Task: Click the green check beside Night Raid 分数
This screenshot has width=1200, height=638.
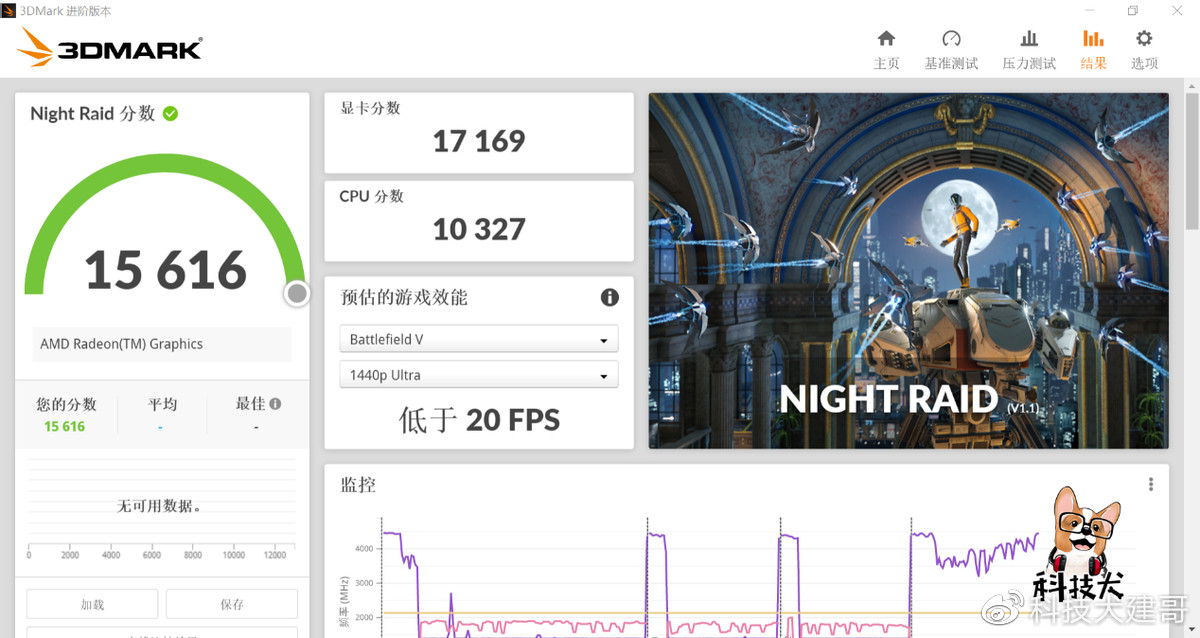Action: click(171, 113)
